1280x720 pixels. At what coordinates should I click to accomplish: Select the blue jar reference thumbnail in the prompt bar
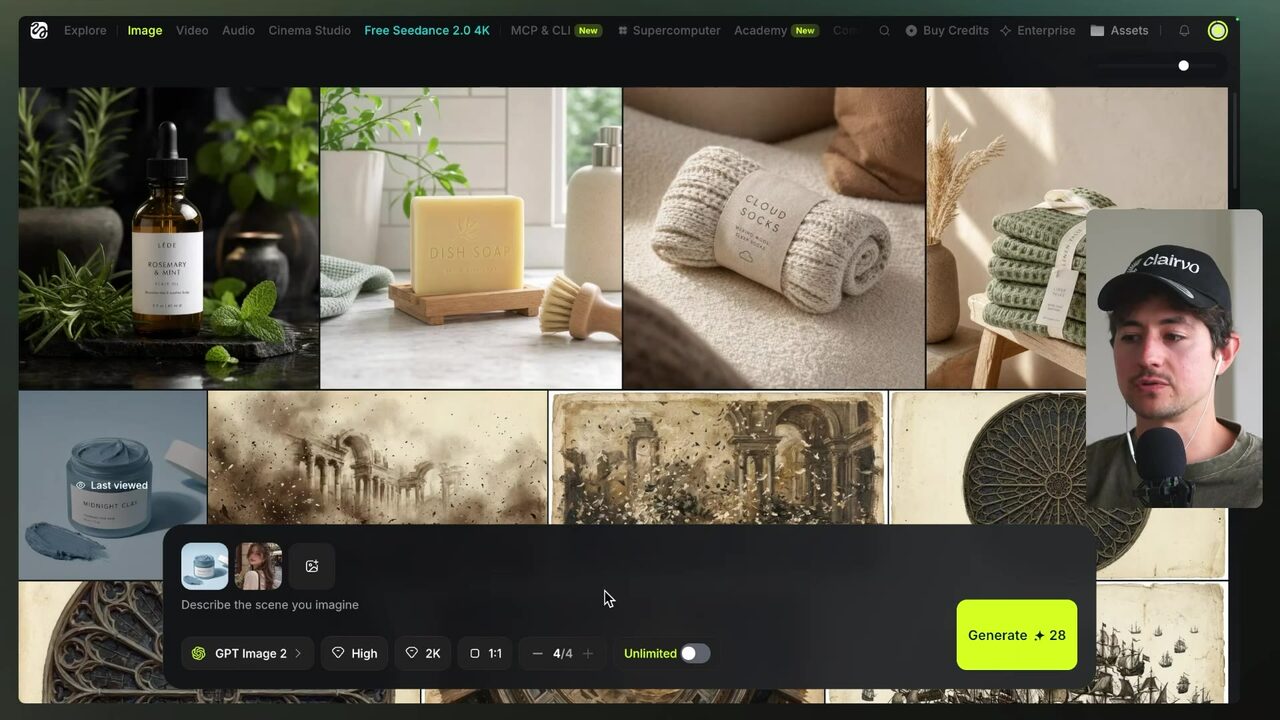pyautogui.click(x=205, y=566)
